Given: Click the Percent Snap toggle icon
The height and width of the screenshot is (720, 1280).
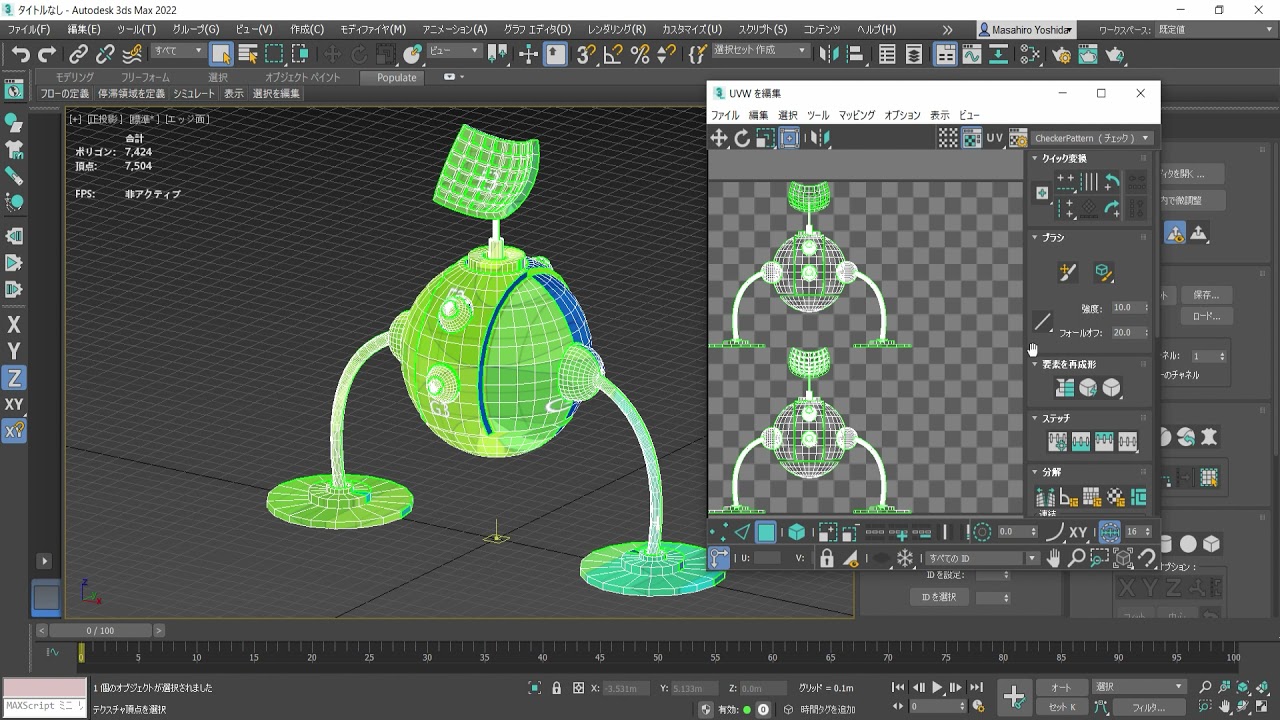Looking at the screenshot, I should pos(640,54).
